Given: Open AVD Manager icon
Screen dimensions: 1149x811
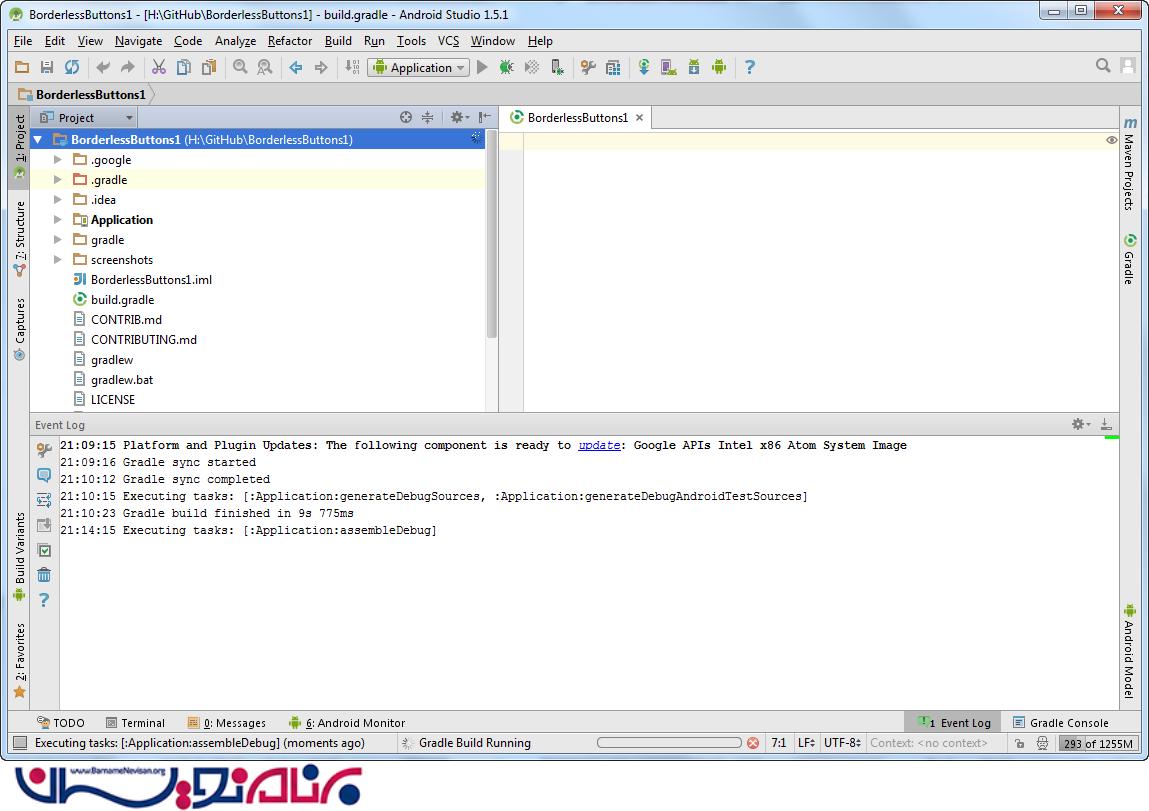Looking at the screenshot, I should pyautogui.click(x=669, y=67).
